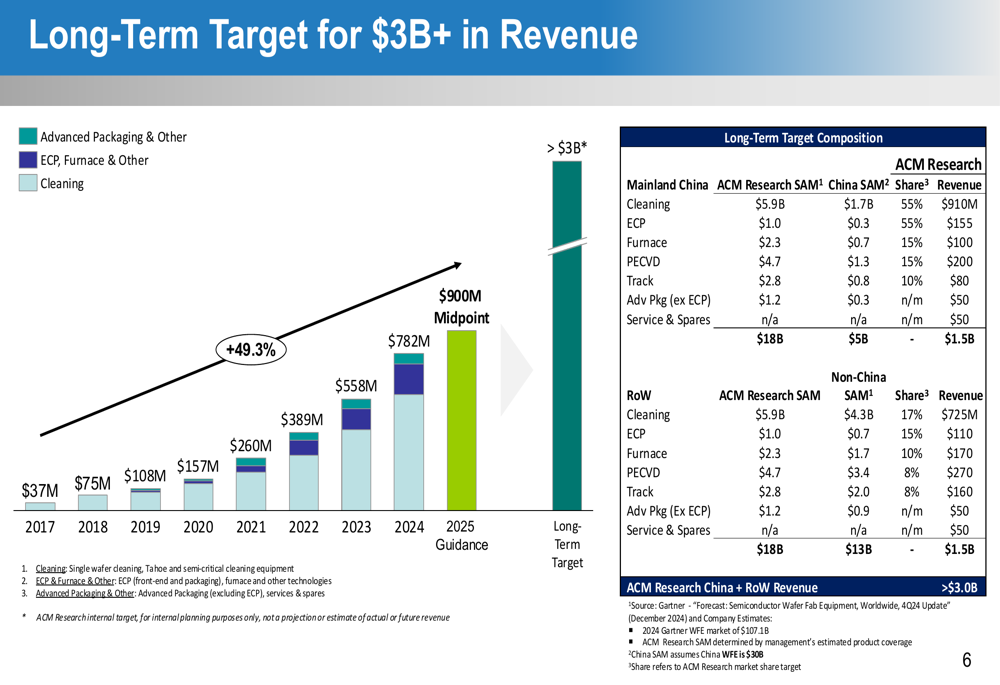The width and height of the screenshot is (1000, 685).
Task: Click the $4.3B Non-China SAM Cleaning cell
Action: click(x=858, y=415)
